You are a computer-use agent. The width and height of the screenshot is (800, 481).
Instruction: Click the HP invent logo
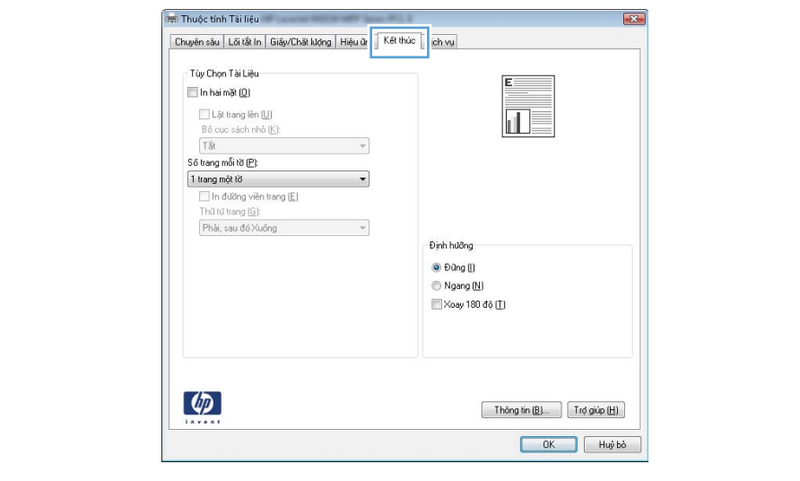pyautogui.click(x=203, y=407)
